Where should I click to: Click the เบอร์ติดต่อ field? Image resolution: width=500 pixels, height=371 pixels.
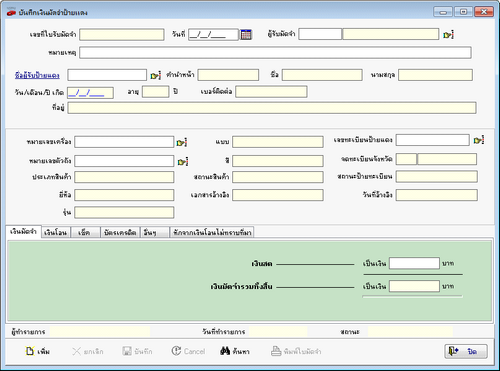click(271, 92)
